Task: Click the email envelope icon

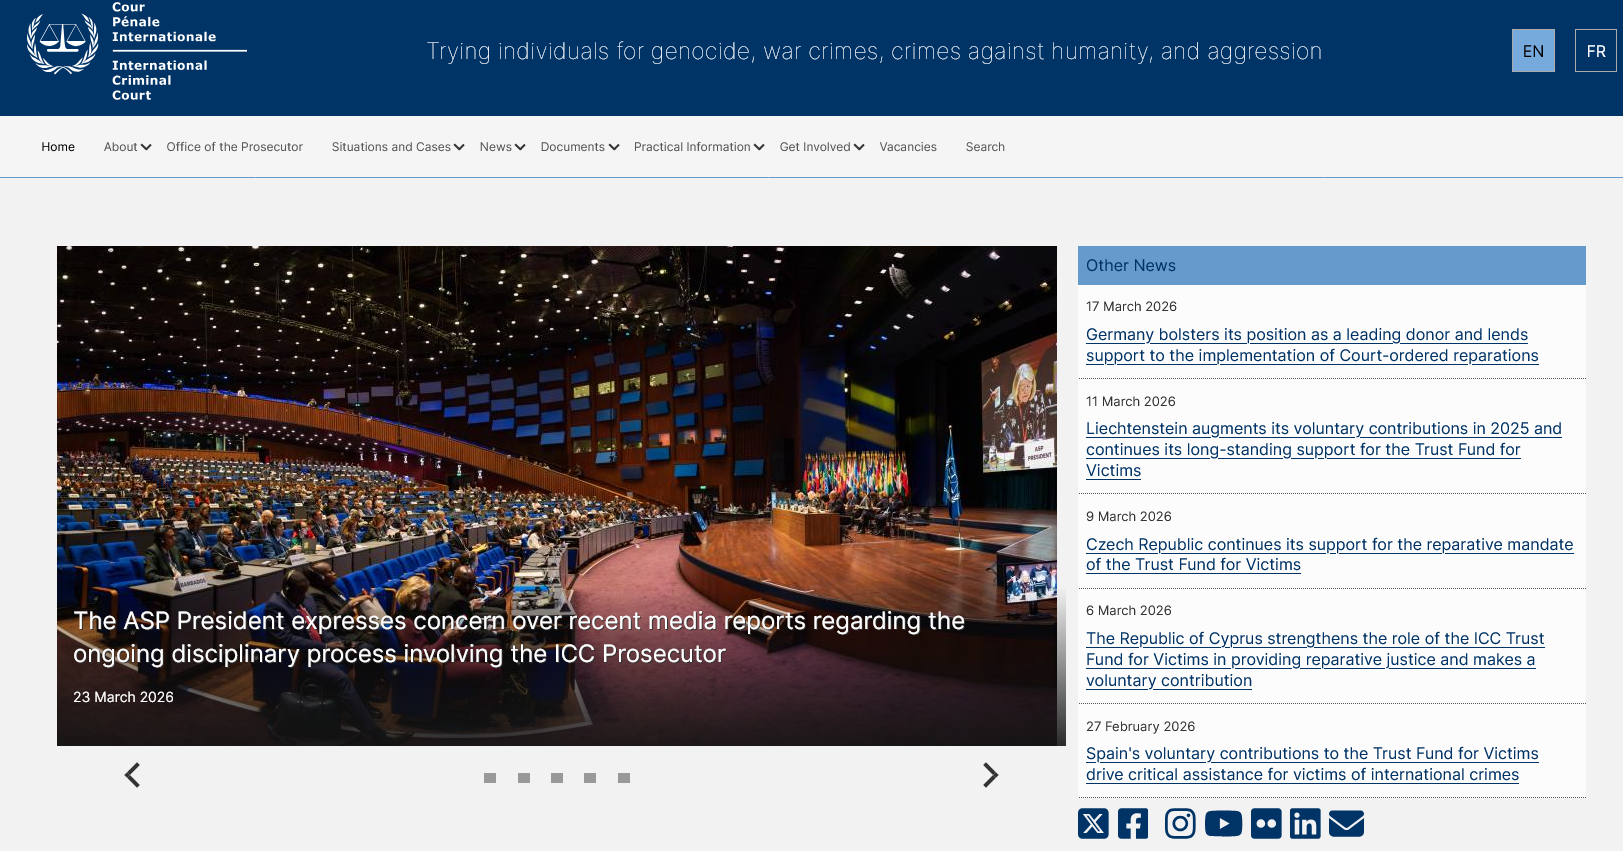Action: point(1346,823)
